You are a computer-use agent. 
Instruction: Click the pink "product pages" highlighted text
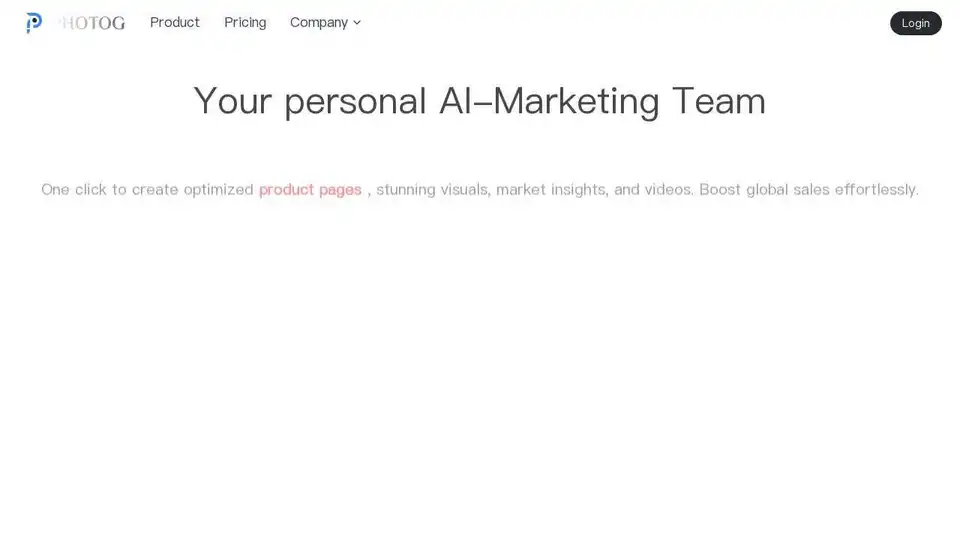click(x=310, y=190)
